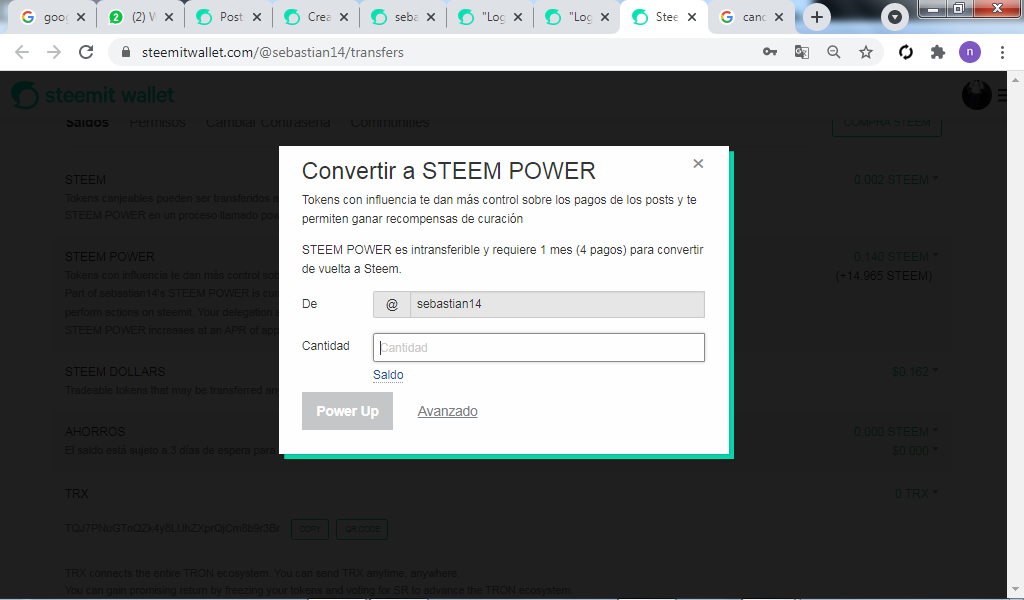1024x600 pixels.
Task: Open the extensions puzzle icon
Action: pyautogui.click(x=938, y=52)
